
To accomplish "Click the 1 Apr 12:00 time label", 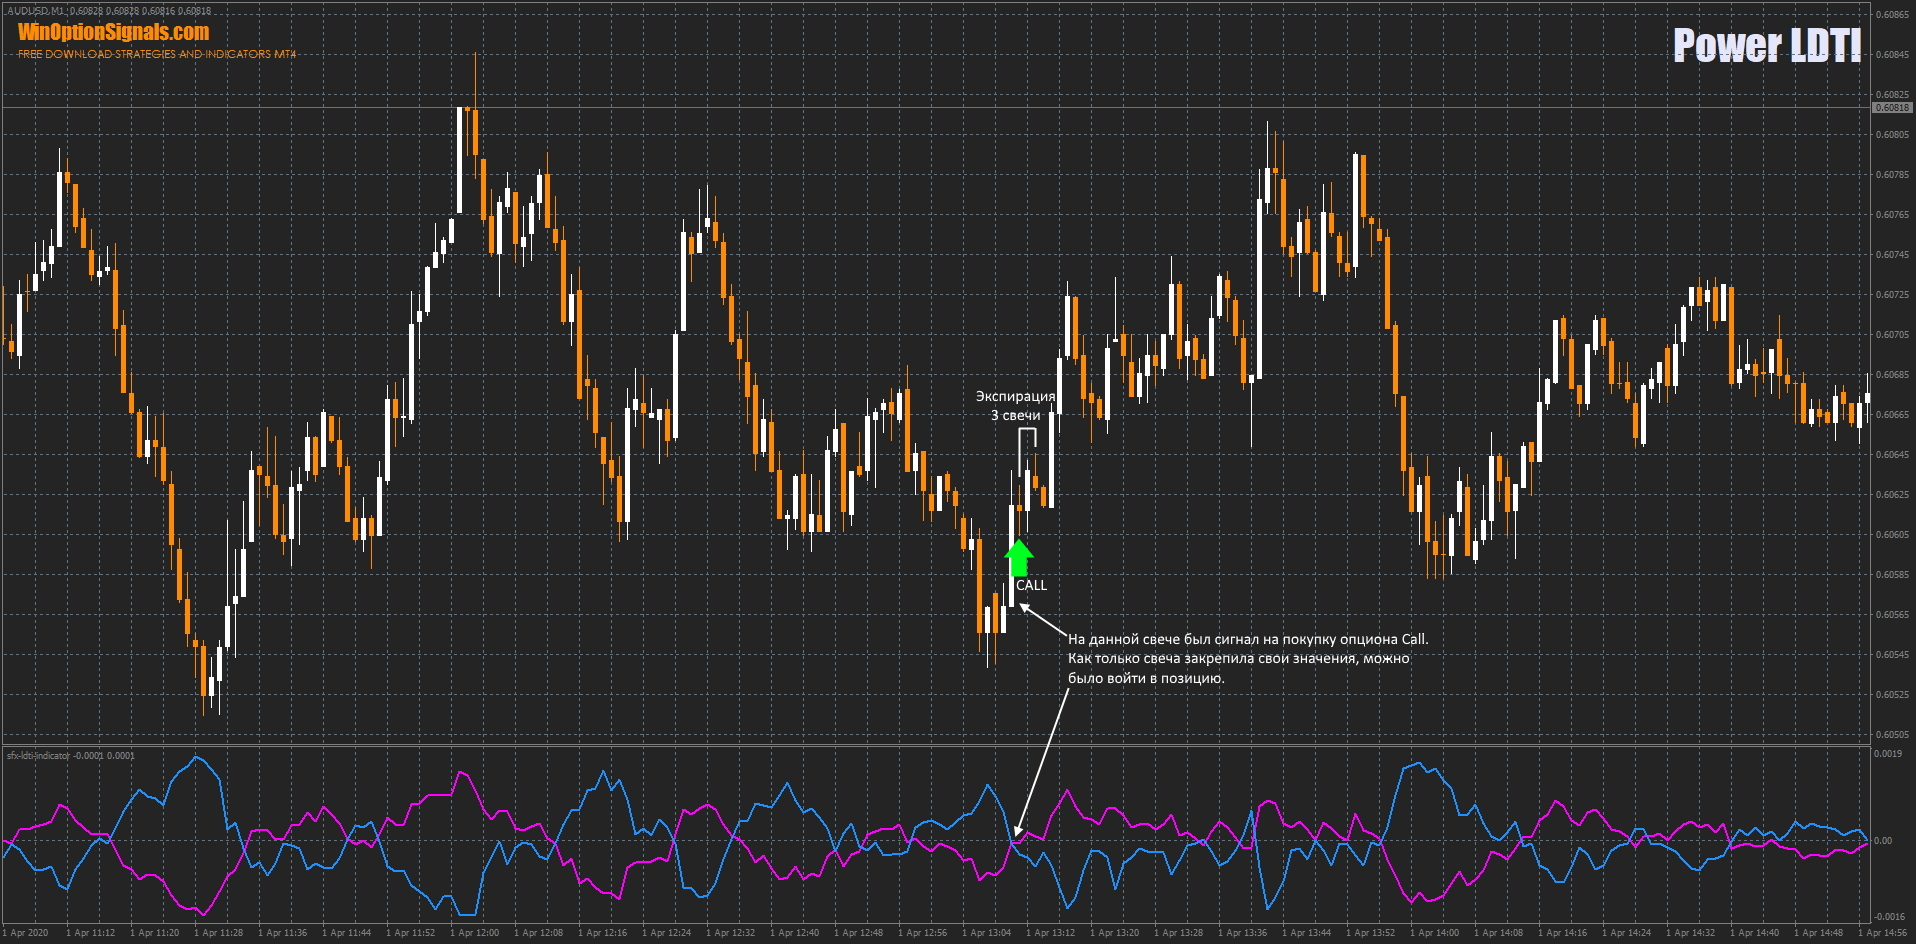I will coord(476,933).
